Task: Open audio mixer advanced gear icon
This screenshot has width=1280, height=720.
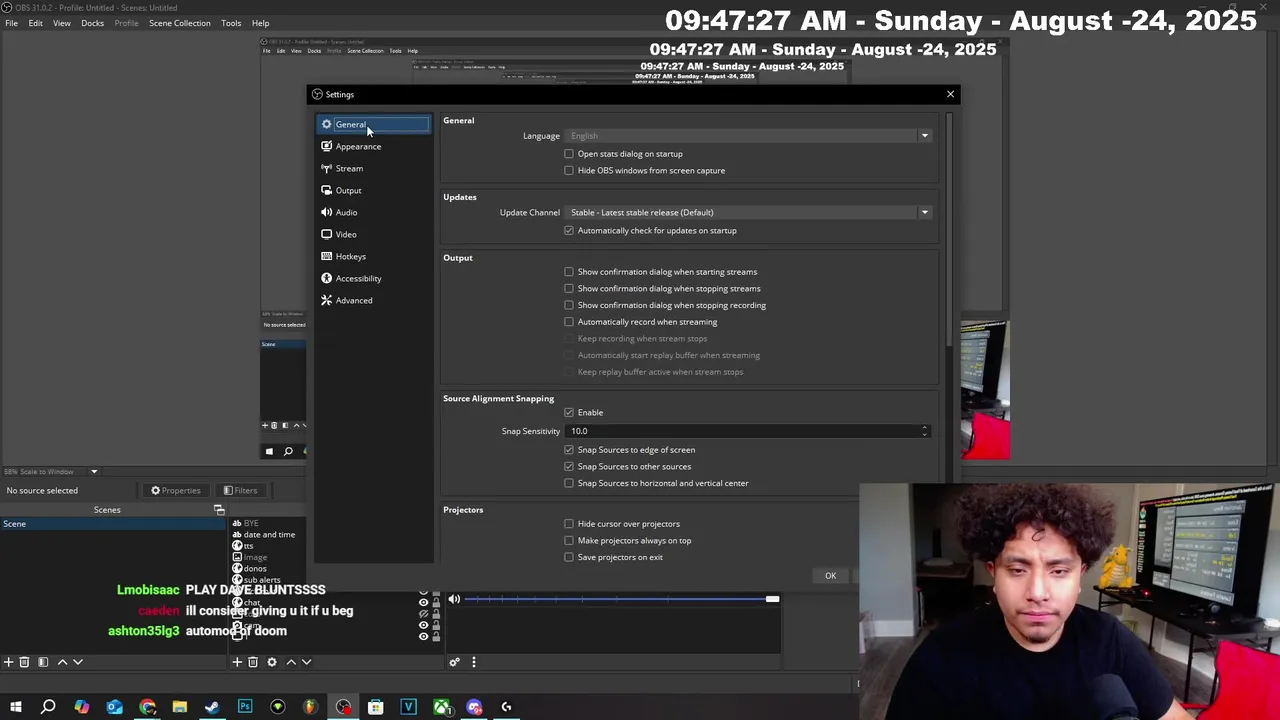Action: click(x=454, y=662)
